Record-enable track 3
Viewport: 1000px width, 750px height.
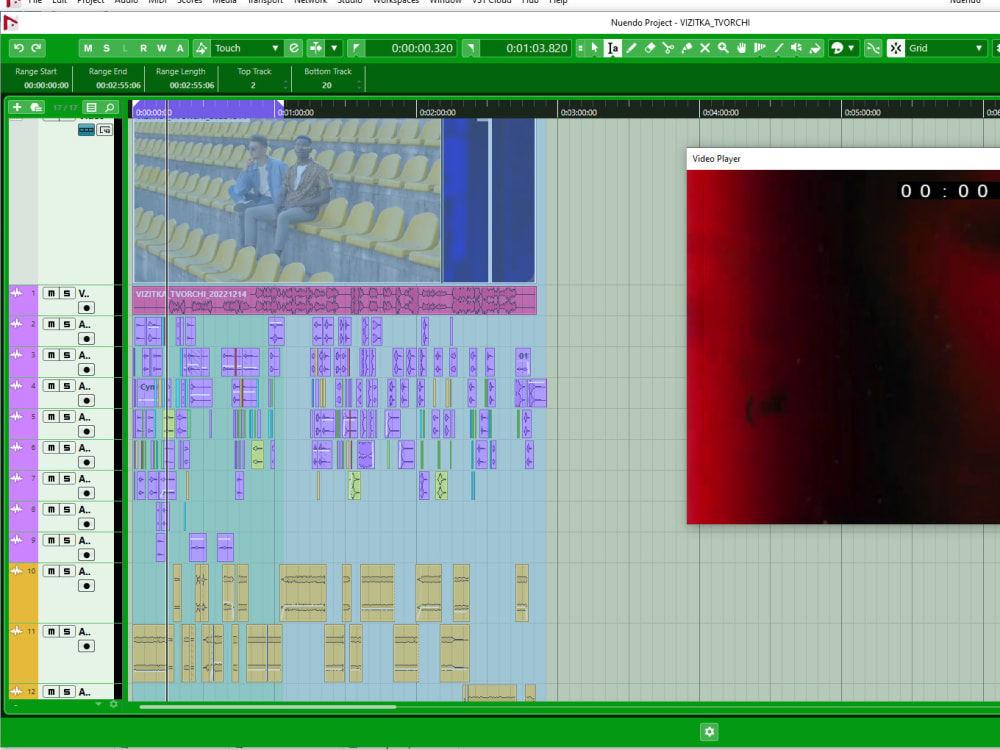pyautogui.click(x=86, y=369)
